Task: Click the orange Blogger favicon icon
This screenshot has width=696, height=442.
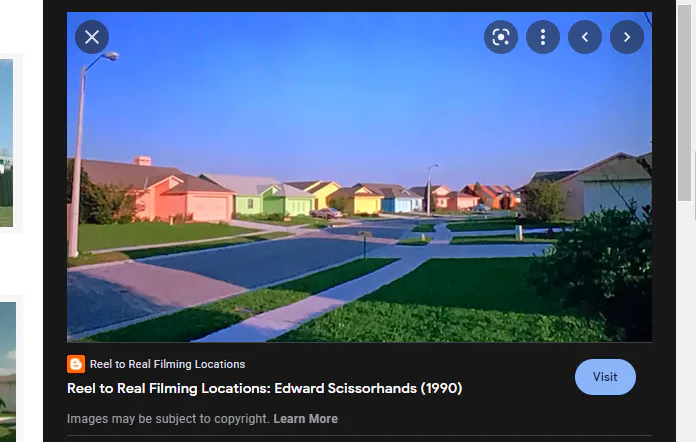Action: click(x=76, y=364)
